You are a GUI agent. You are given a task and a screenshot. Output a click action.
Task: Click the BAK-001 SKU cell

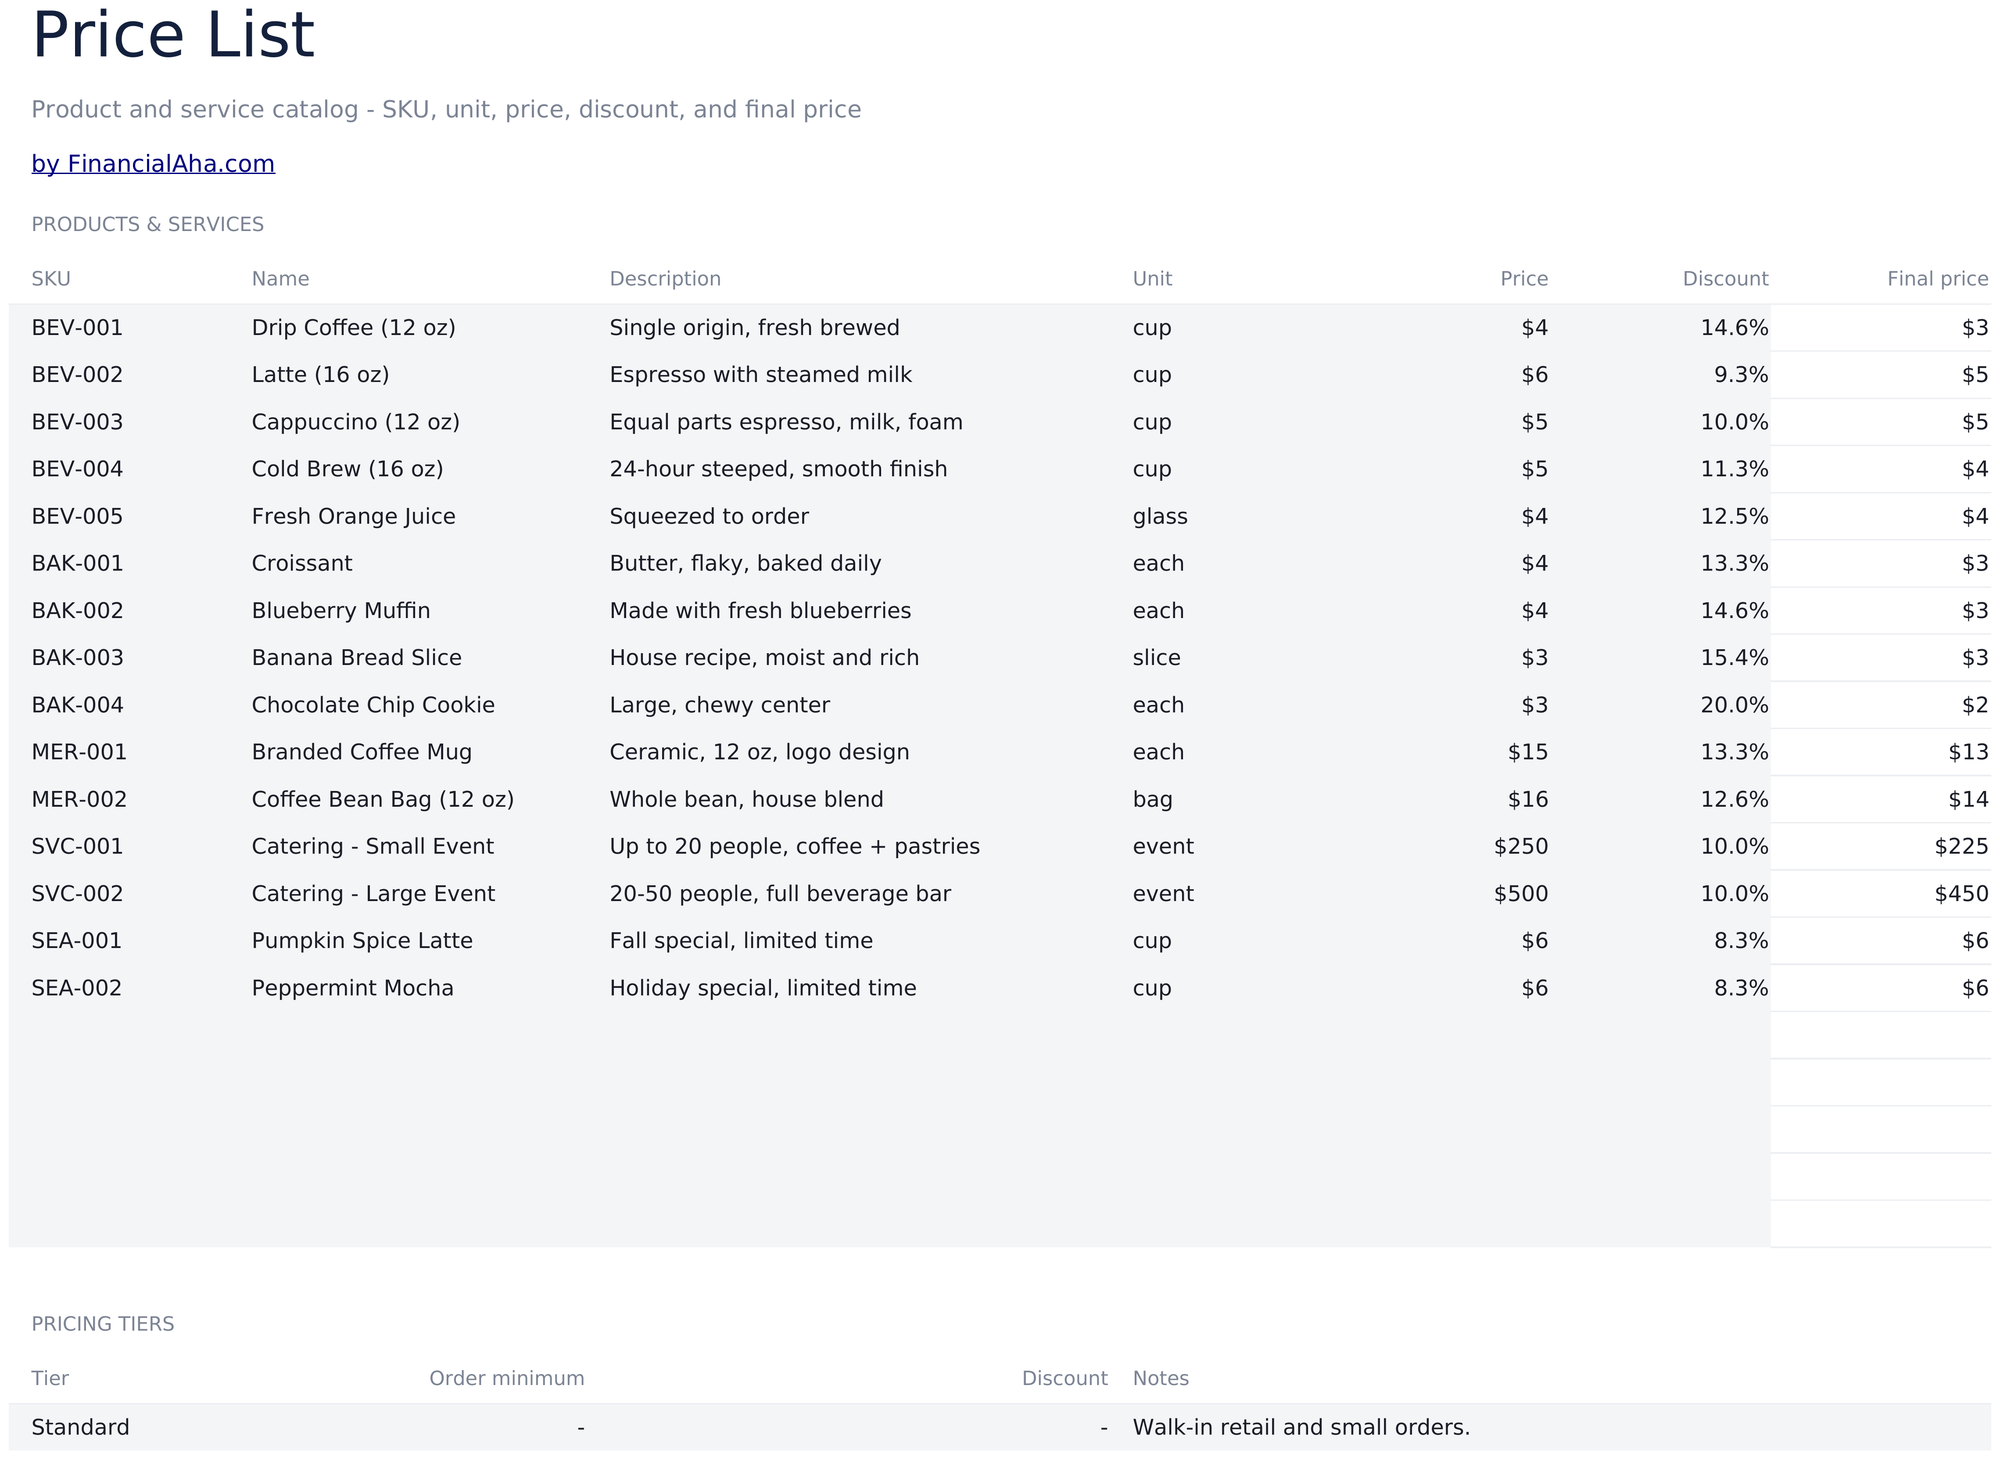(x=77, y=564)
